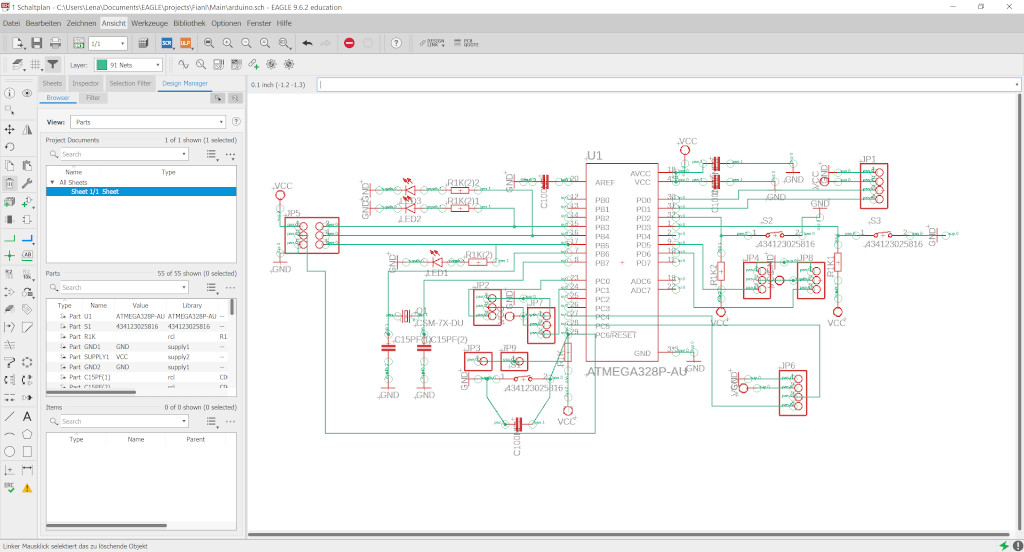Switch to the Inspector tab
Screen dimensions: 1024x552
click(86, 84)
